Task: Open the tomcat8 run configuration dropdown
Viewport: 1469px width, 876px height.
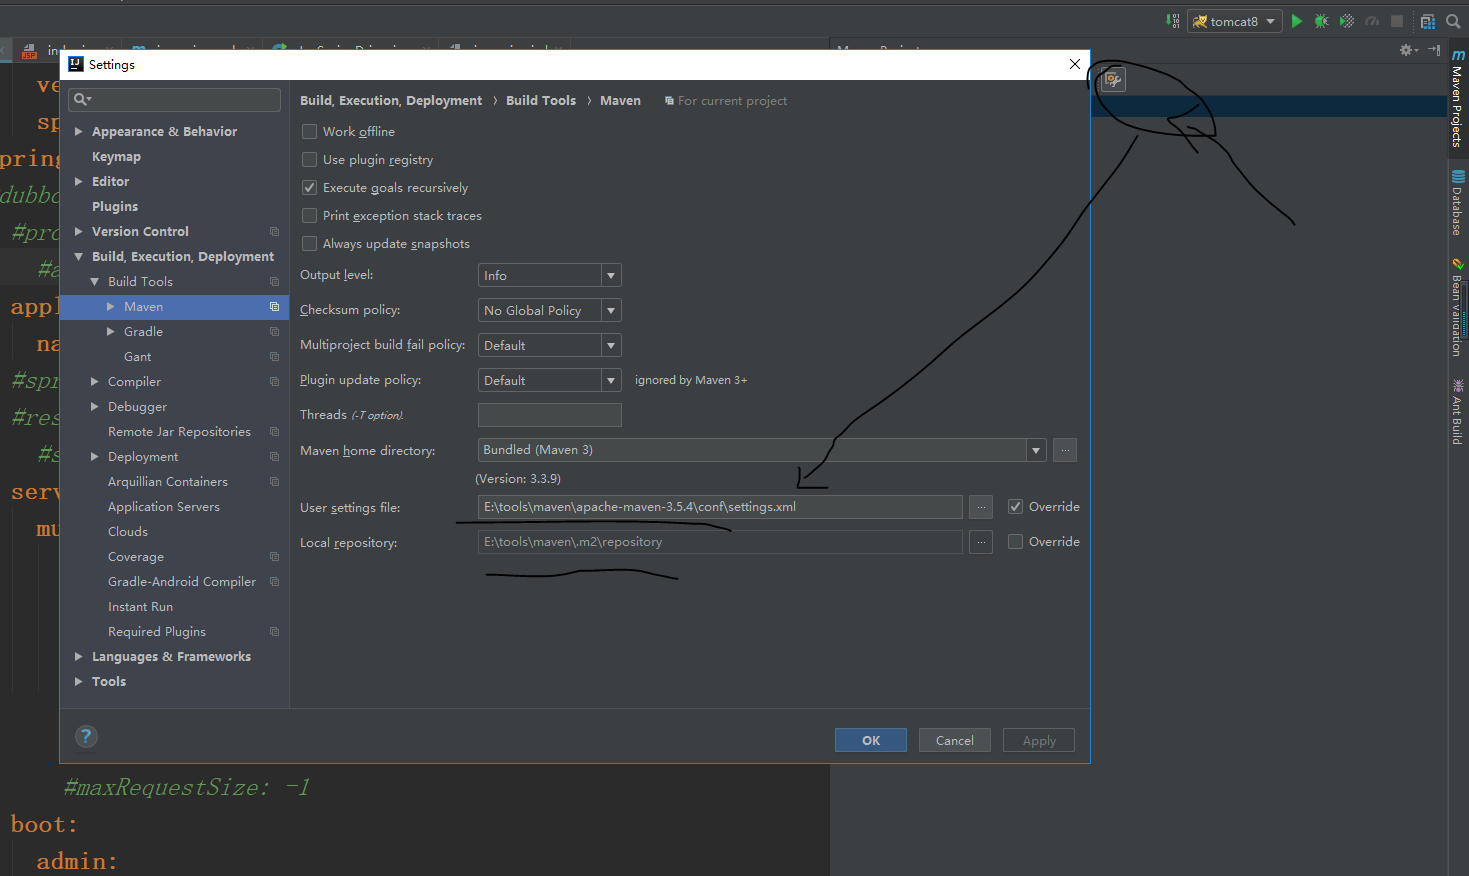Action: (1235, 21)
